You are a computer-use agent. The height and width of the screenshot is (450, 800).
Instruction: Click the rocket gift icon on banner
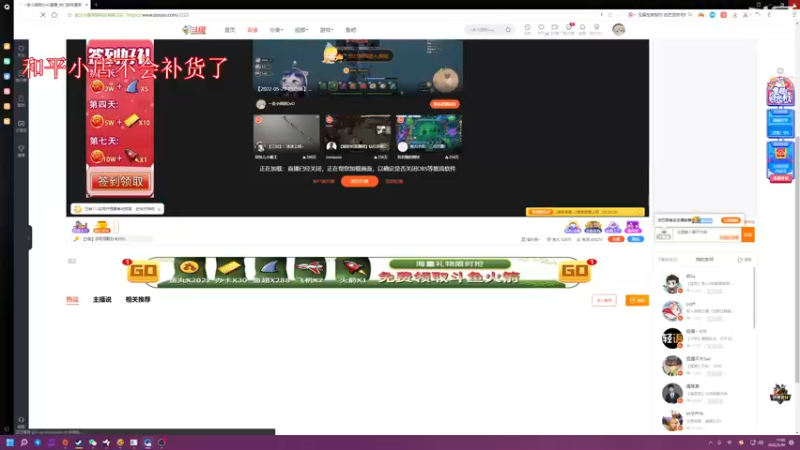coord(353,271)
